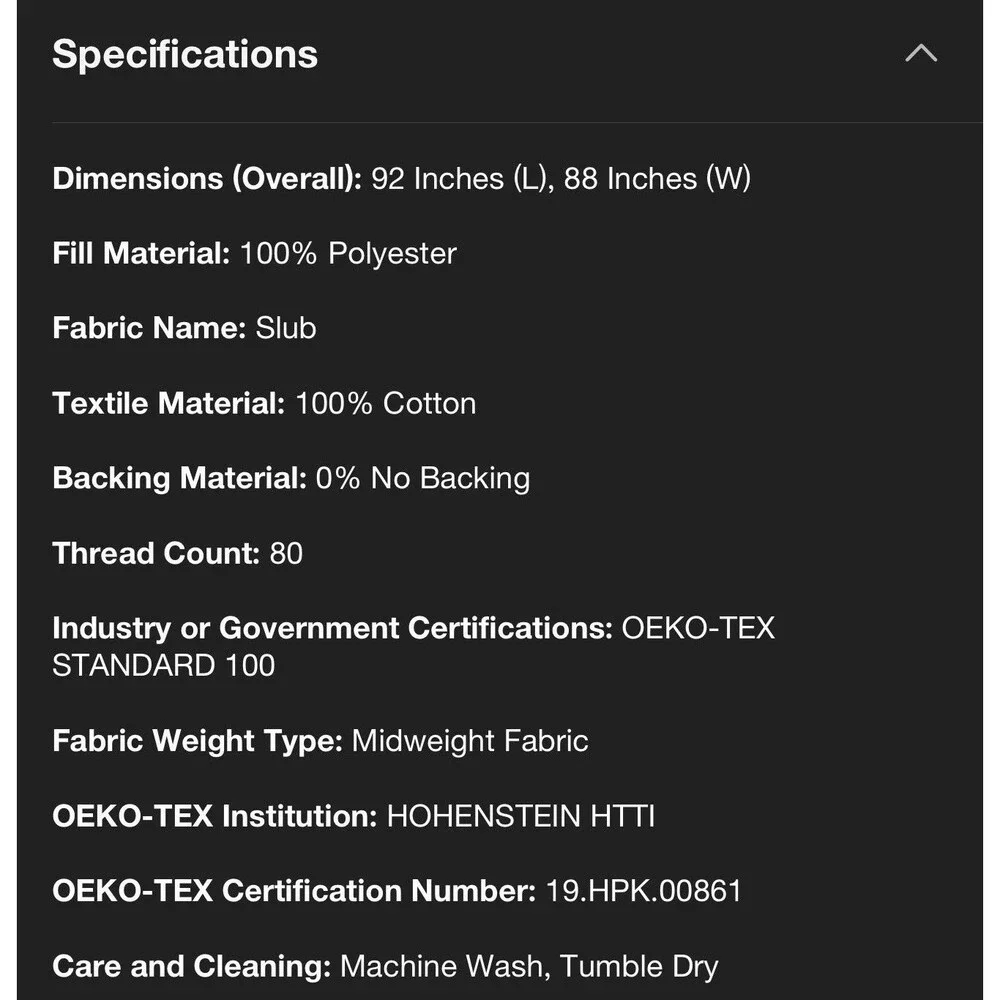
Task: Click the certification number 19.HPK.00861
Action: (643, 891)
